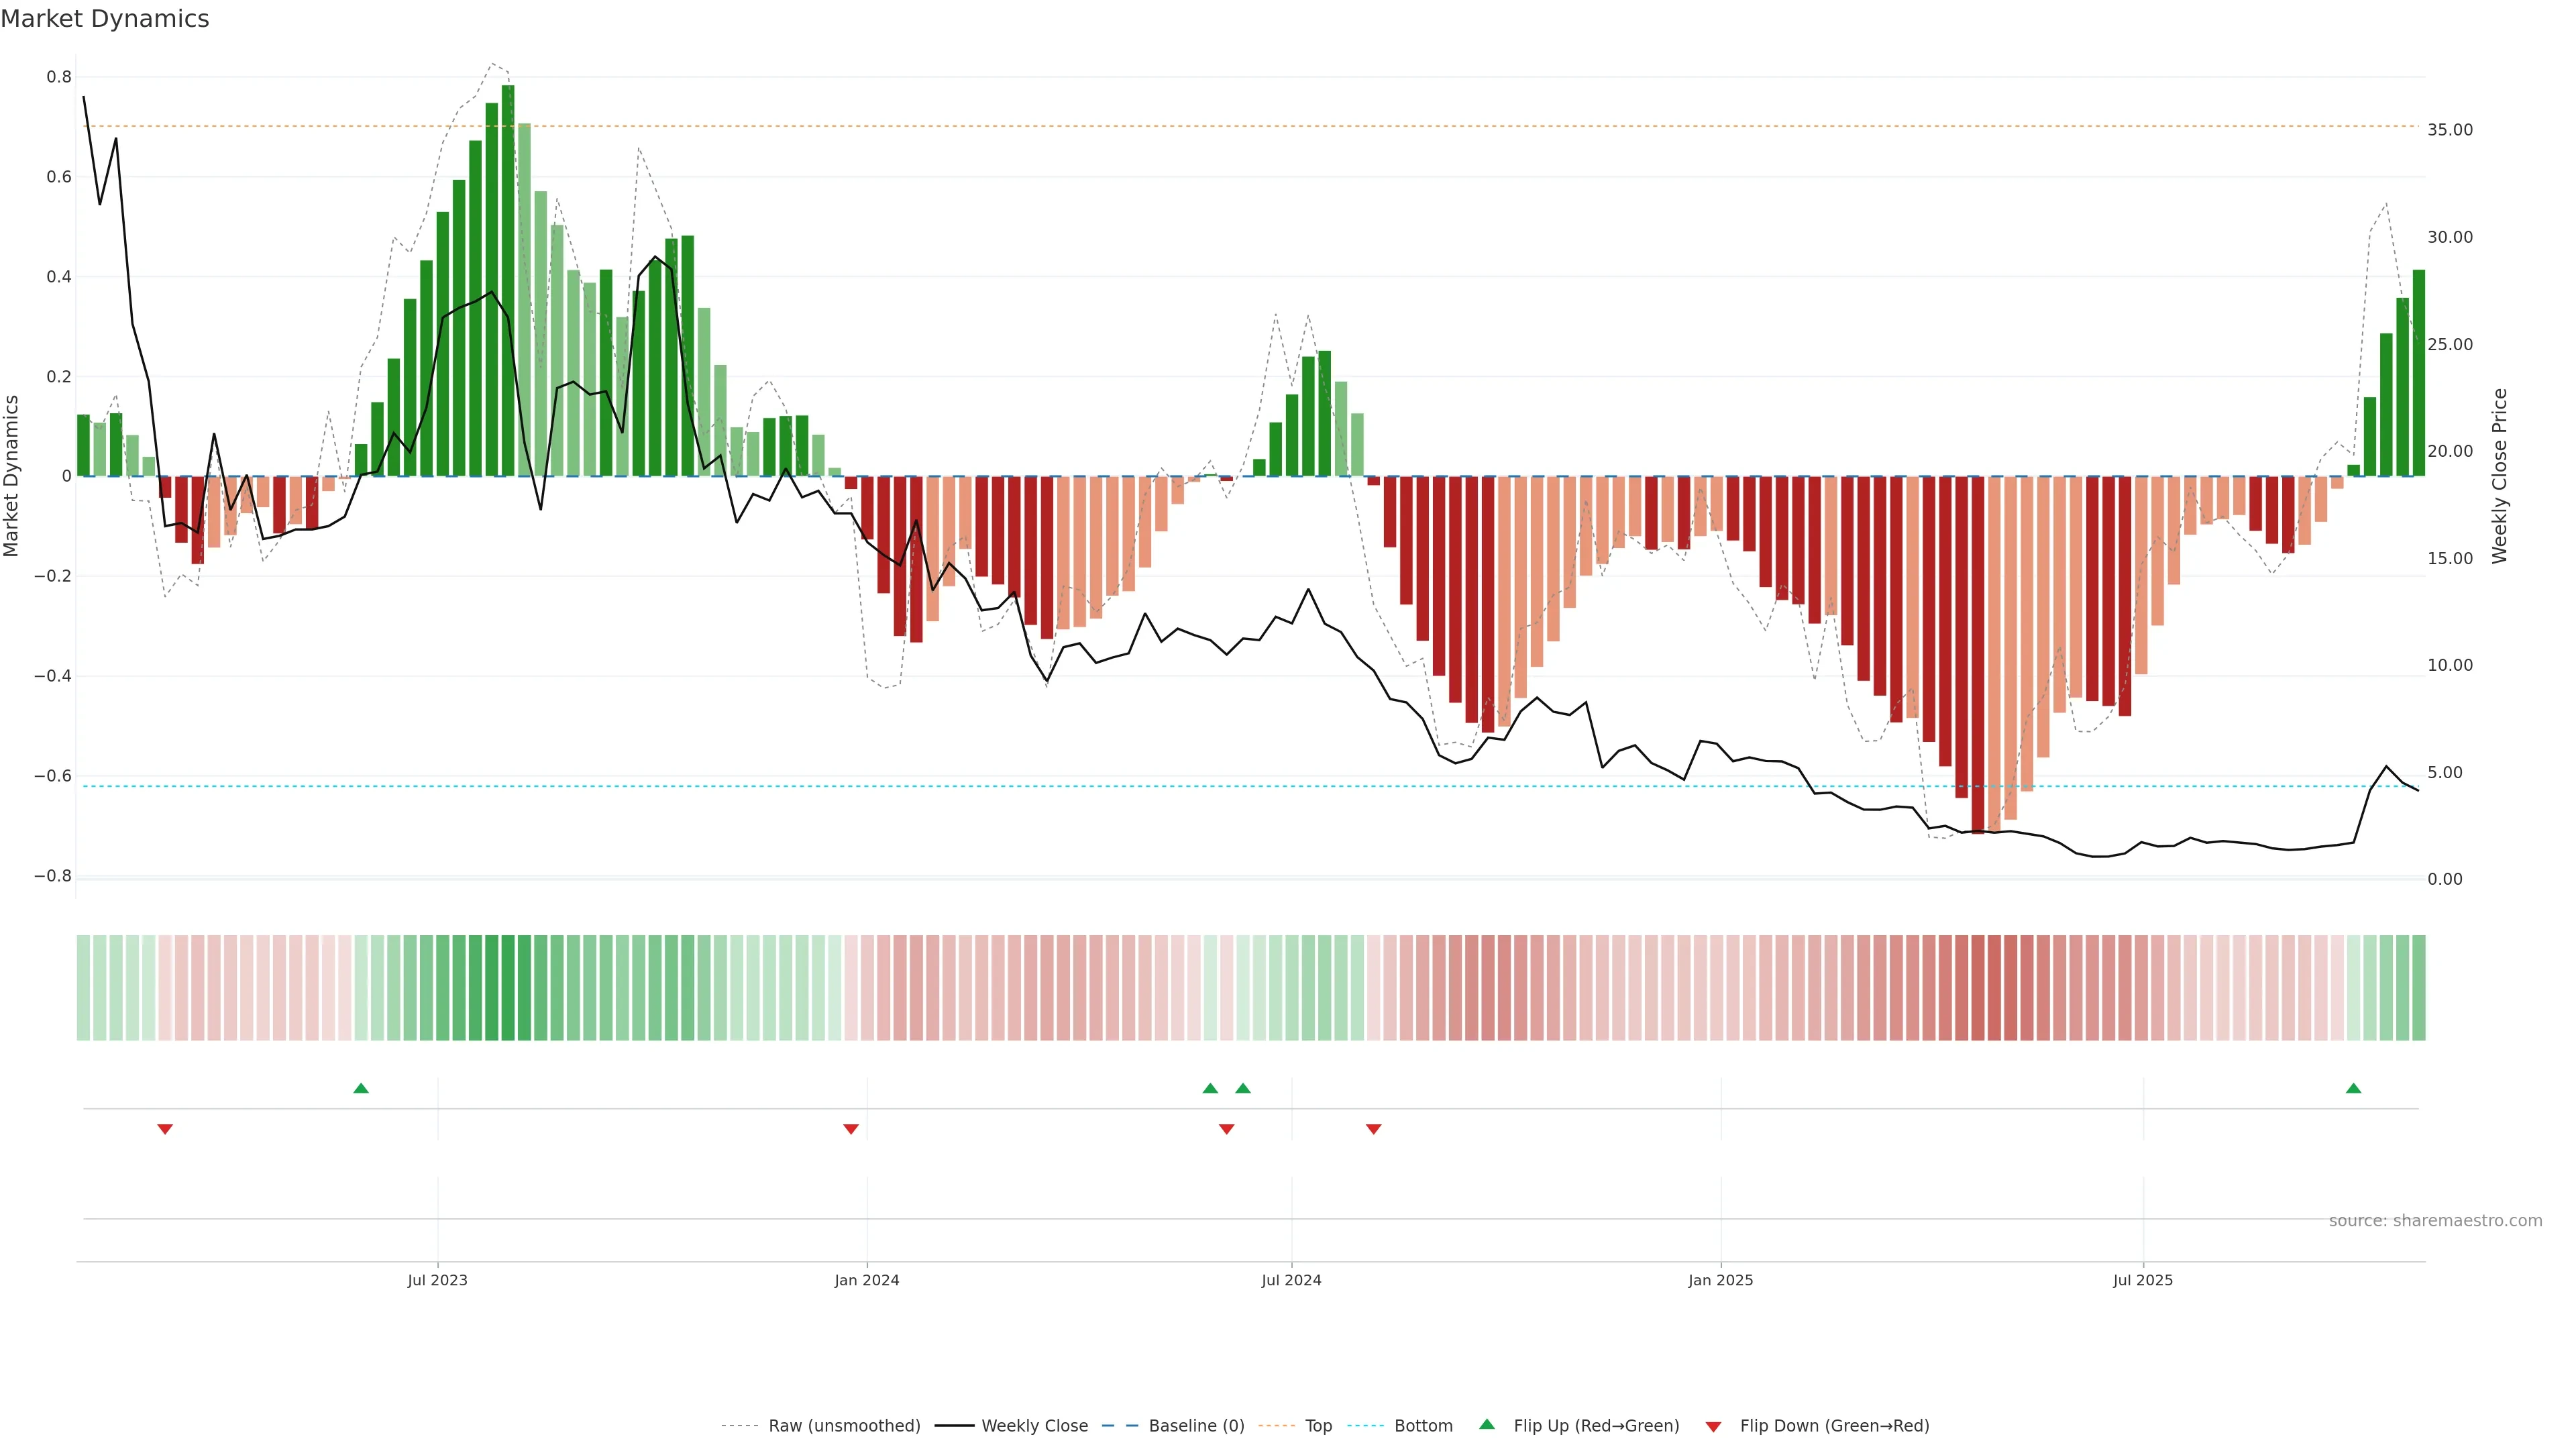Click the Jul 2023 x-axis label
Image resolution: width=2576 pixels, height=1449 pixels.
(x=437, y=1280)
